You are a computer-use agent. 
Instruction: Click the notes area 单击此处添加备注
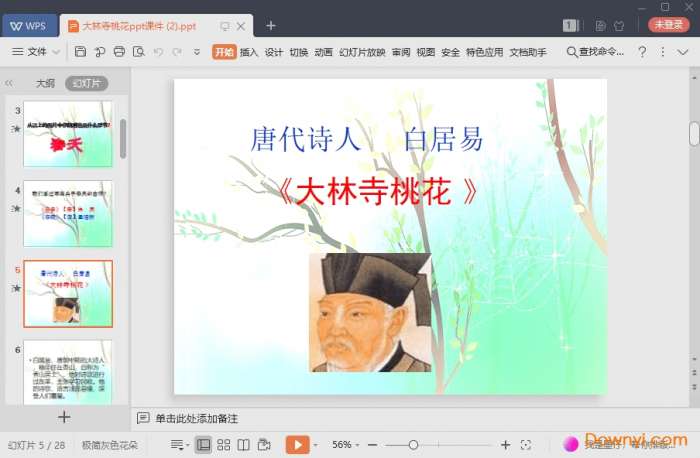pyautogui.click(x=196, y=418)
